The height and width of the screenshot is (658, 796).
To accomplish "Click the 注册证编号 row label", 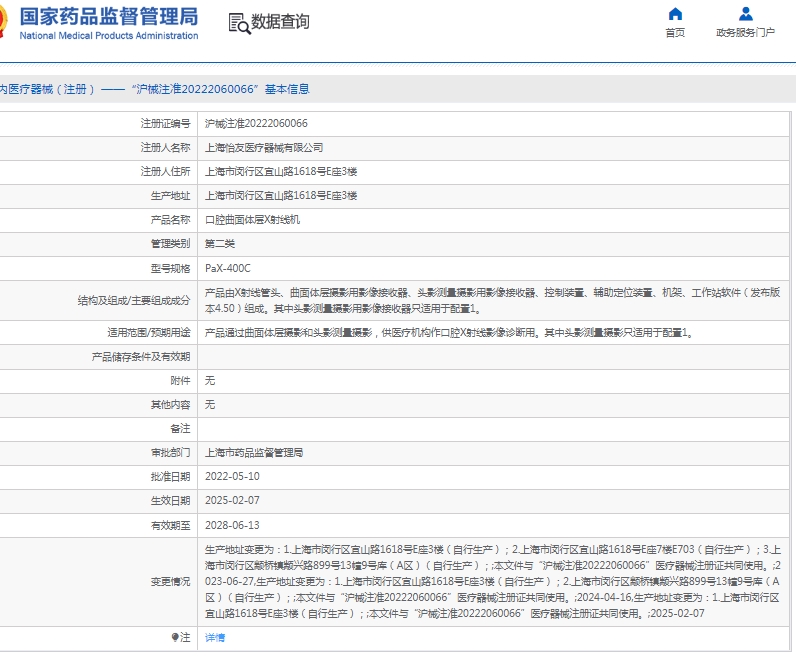I will [165, 123].
